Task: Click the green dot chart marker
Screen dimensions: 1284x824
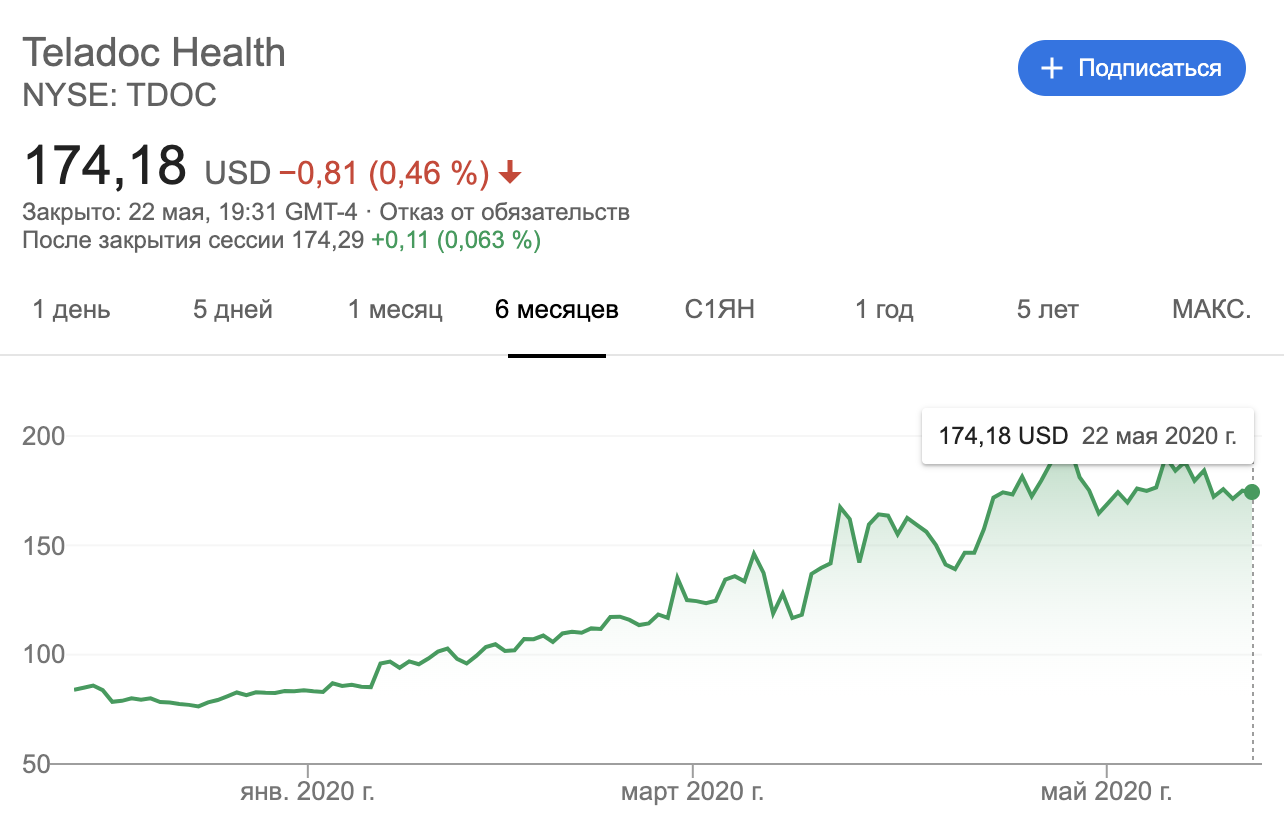Action: (x=1252, y=492)
